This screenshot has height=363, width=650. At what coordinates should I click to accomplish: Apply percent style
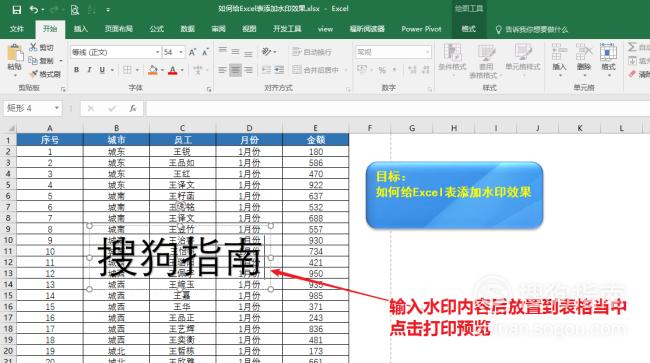click(382, 70)
